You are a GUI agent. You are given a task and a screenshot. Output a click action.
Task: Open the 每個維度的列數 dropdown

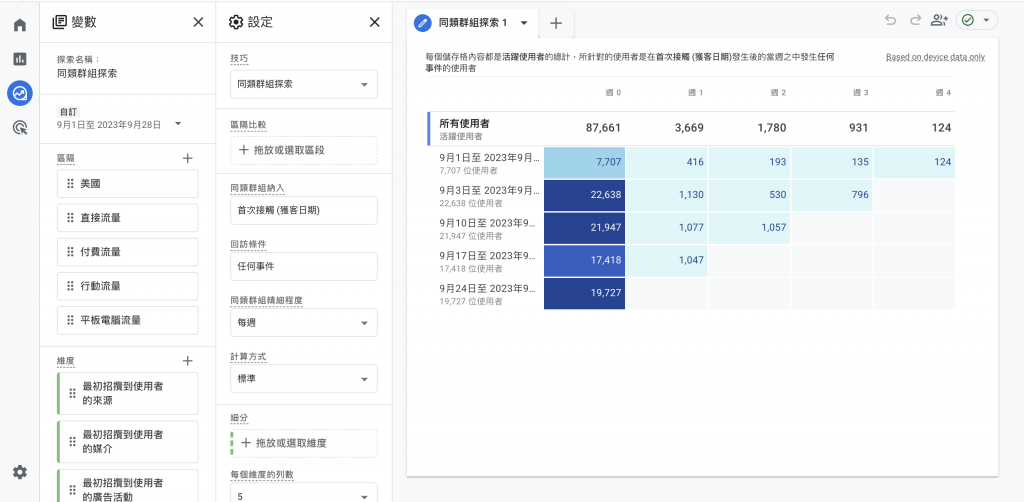[x=304, y=494]
